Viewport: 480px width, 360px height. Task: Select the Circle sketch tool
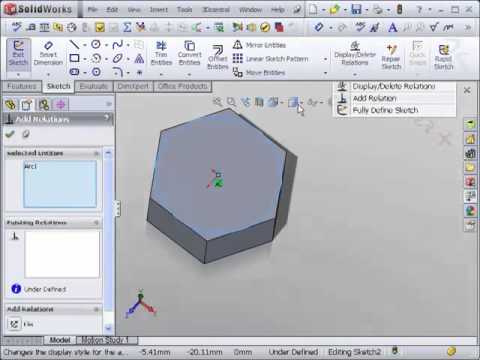tap(96, 44)
